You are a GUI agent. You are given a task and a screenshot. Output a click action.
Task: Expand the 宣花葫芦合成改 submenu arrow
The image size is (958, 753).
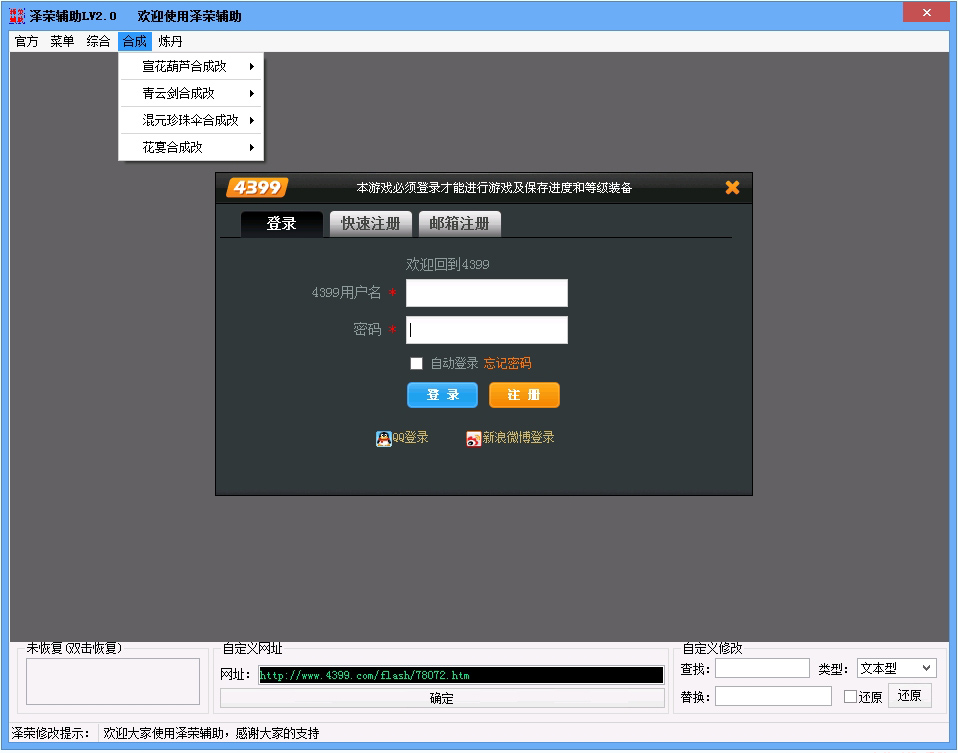[252, 66]
